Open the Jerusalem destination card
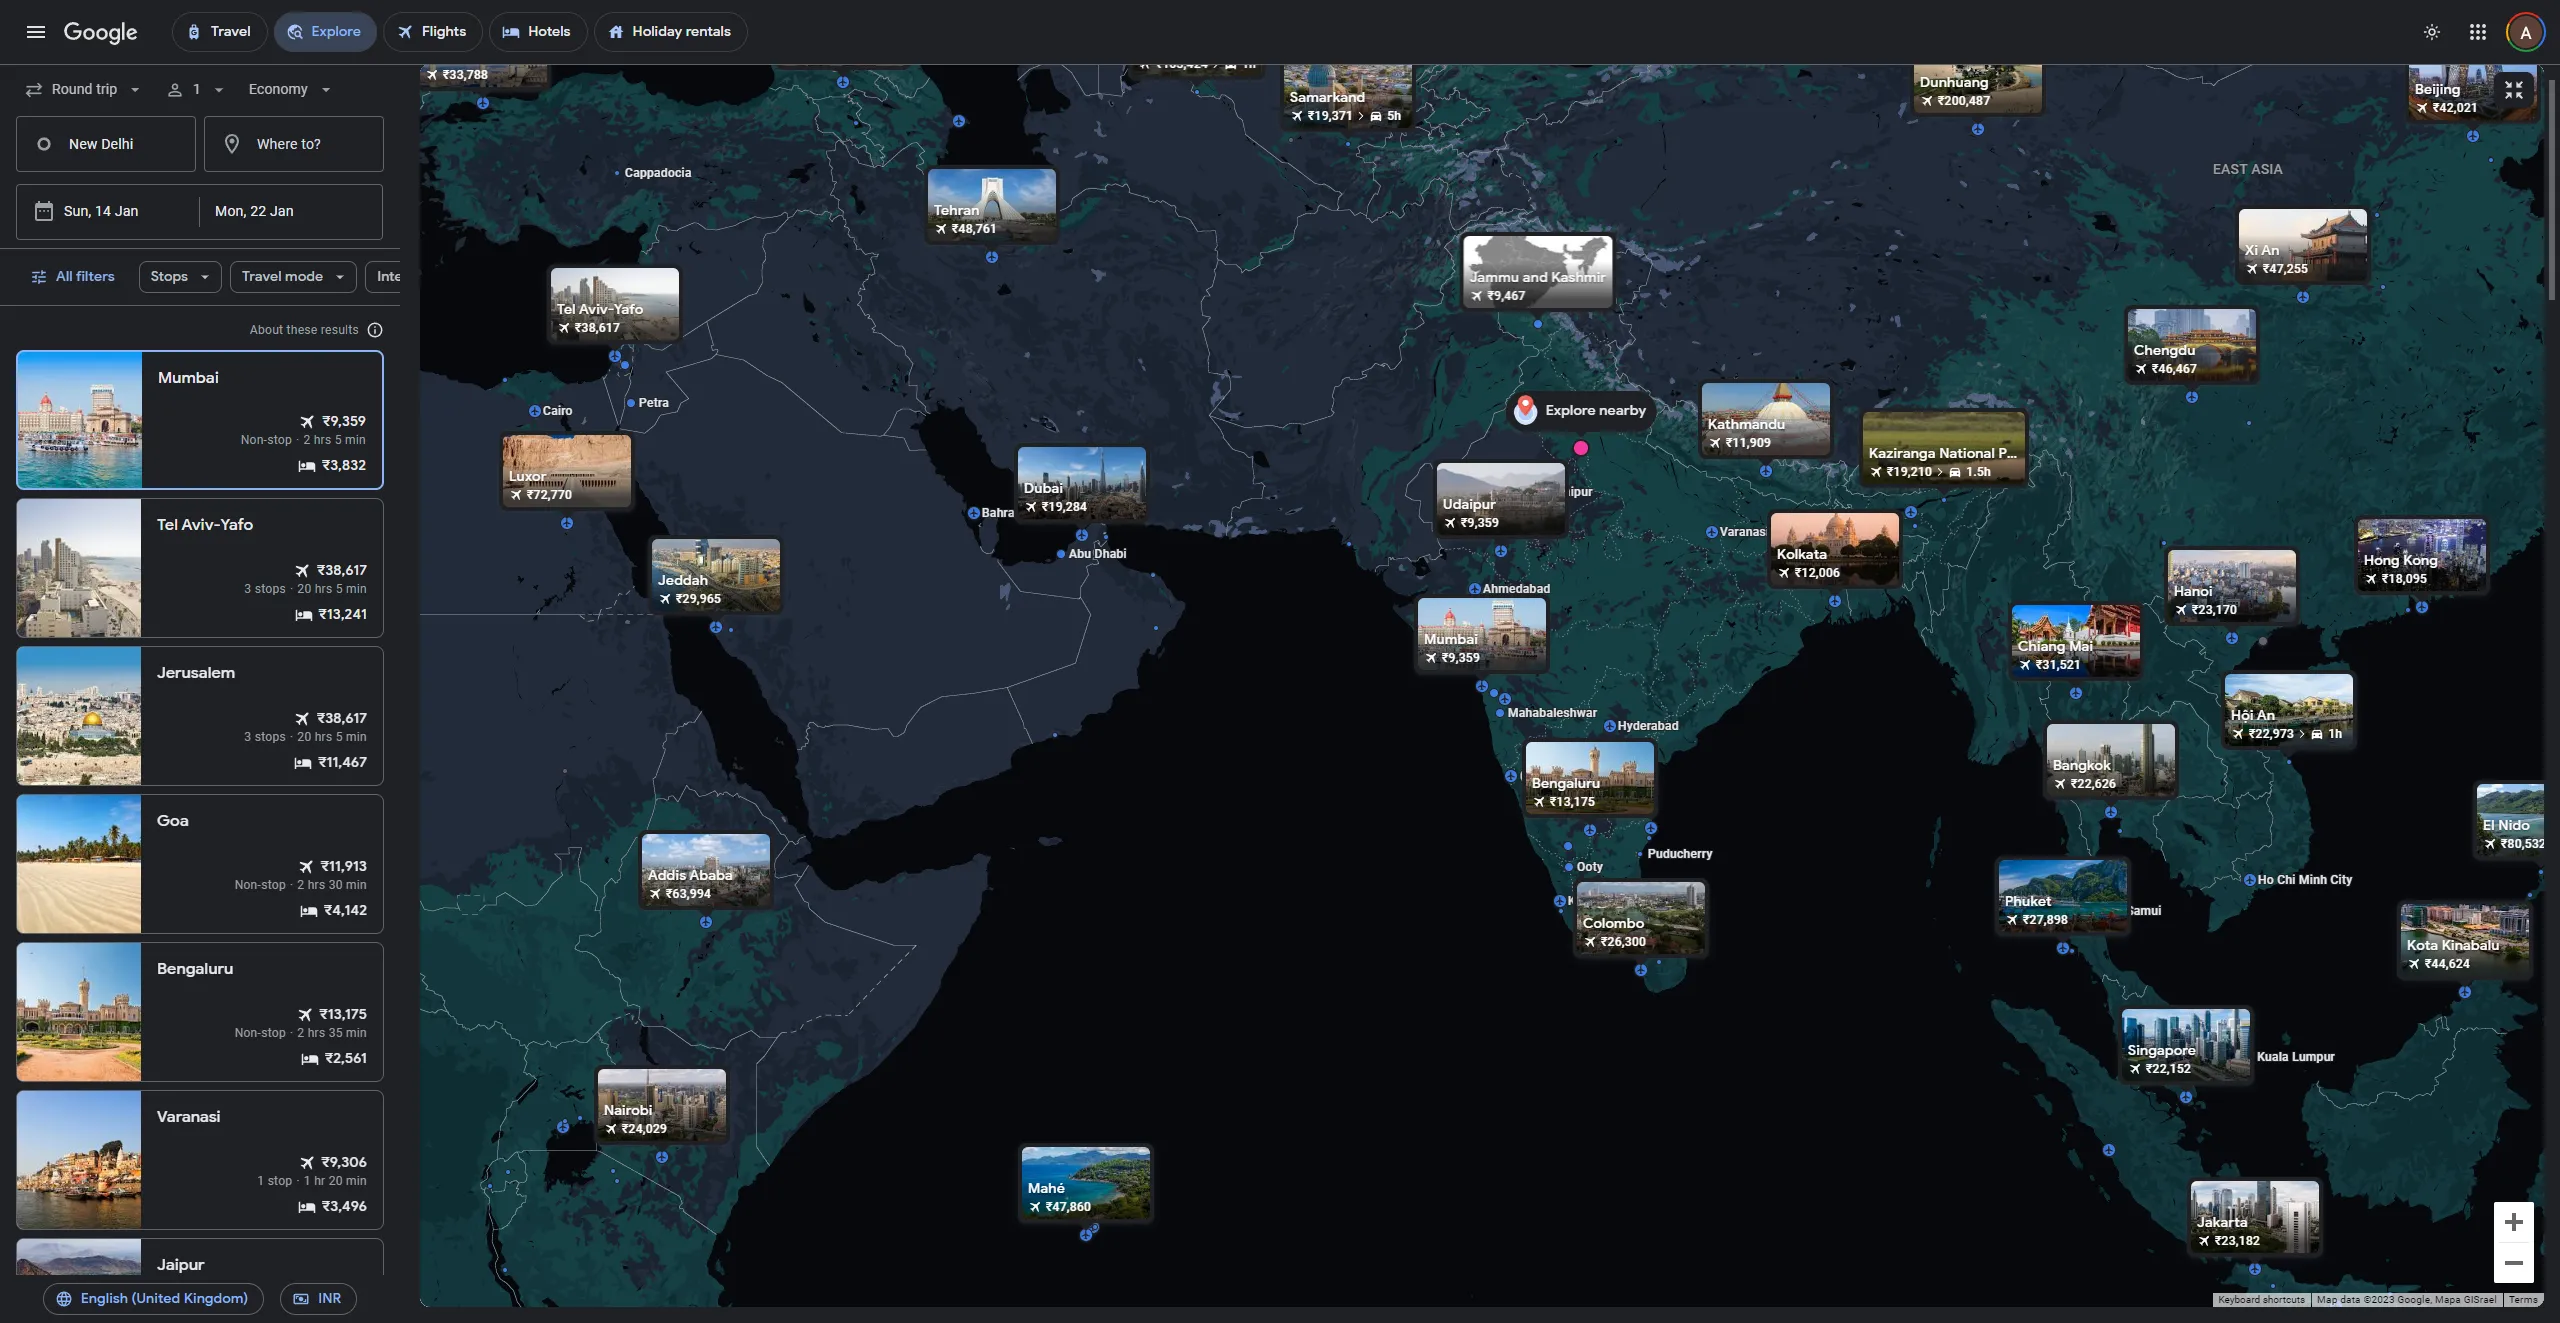Image resolution: width=2560 pixels, height=1323 pixels. coord(200,716)
